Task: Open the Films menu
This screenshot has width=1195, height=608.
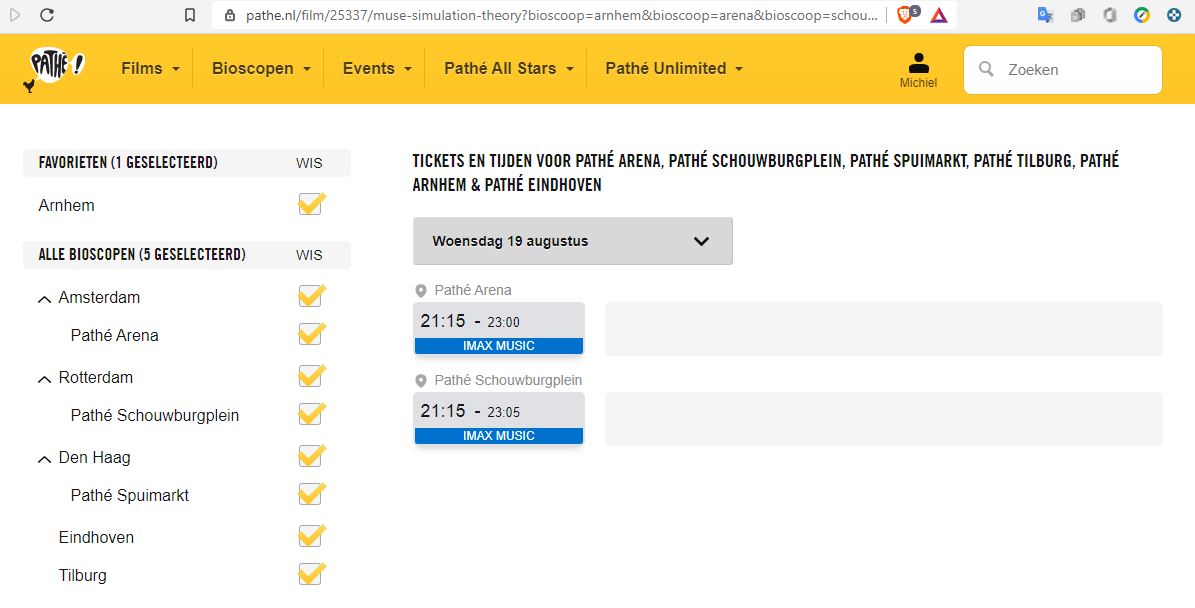Action: pos(151,68)
